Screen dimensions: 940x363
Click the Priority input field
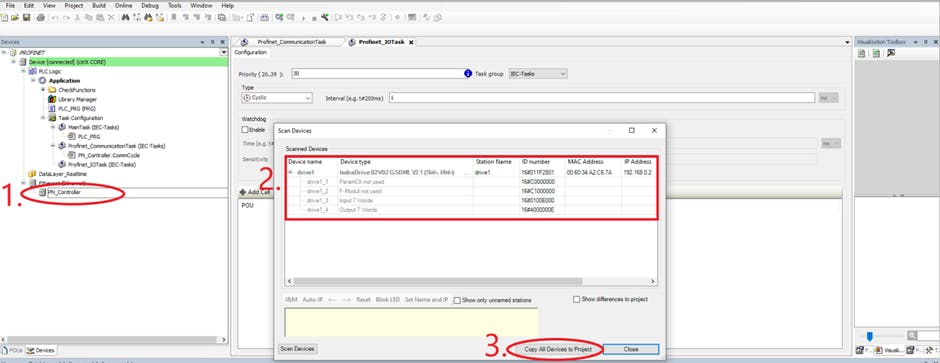coord(377,74)
